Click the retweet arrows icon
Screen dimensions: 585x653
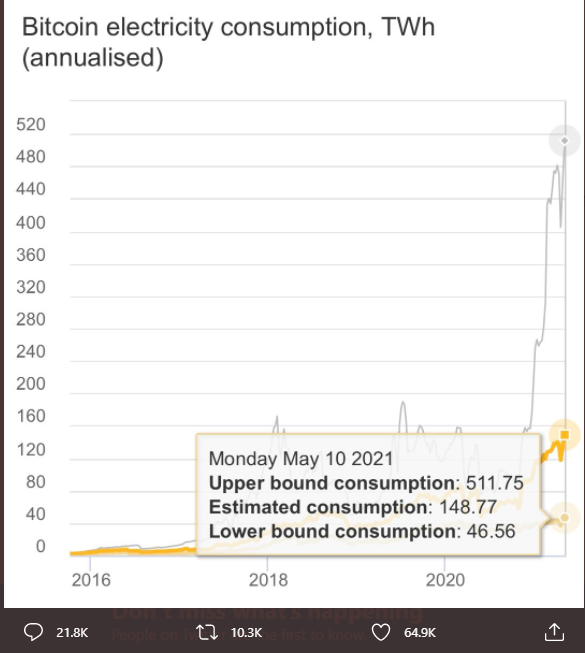click(207, 632)
